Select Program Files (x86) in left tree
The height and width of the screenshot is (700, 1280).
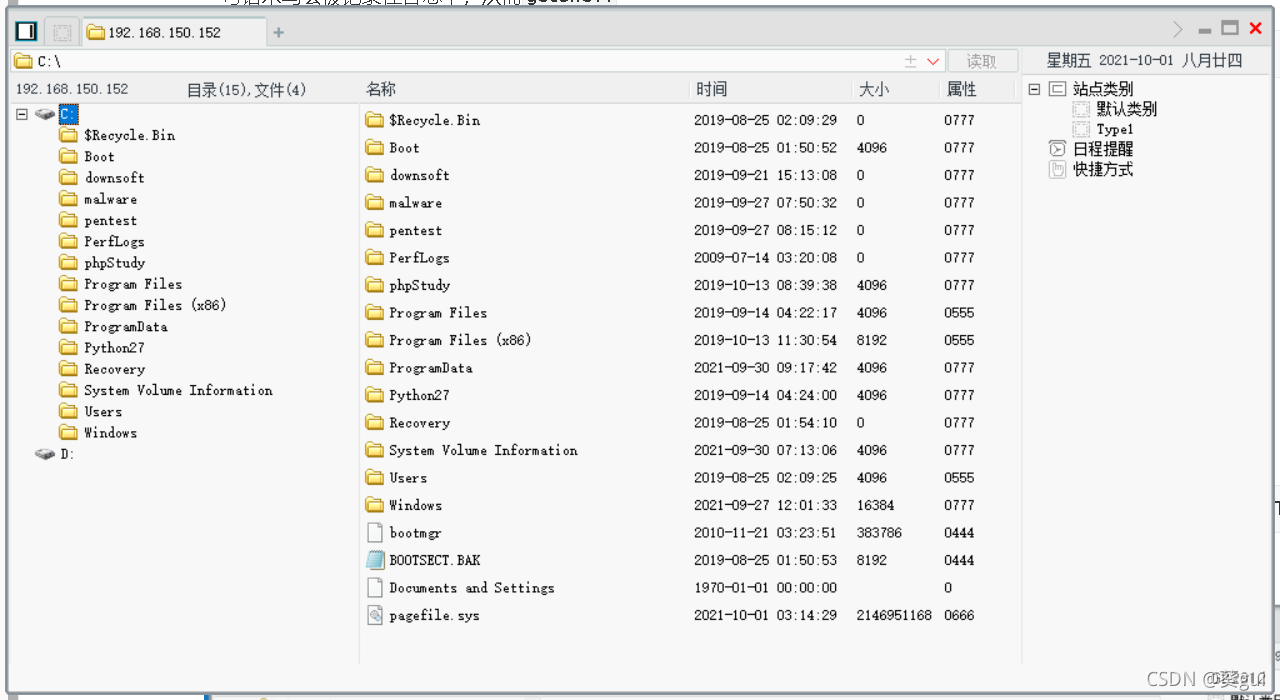point(155,305)
